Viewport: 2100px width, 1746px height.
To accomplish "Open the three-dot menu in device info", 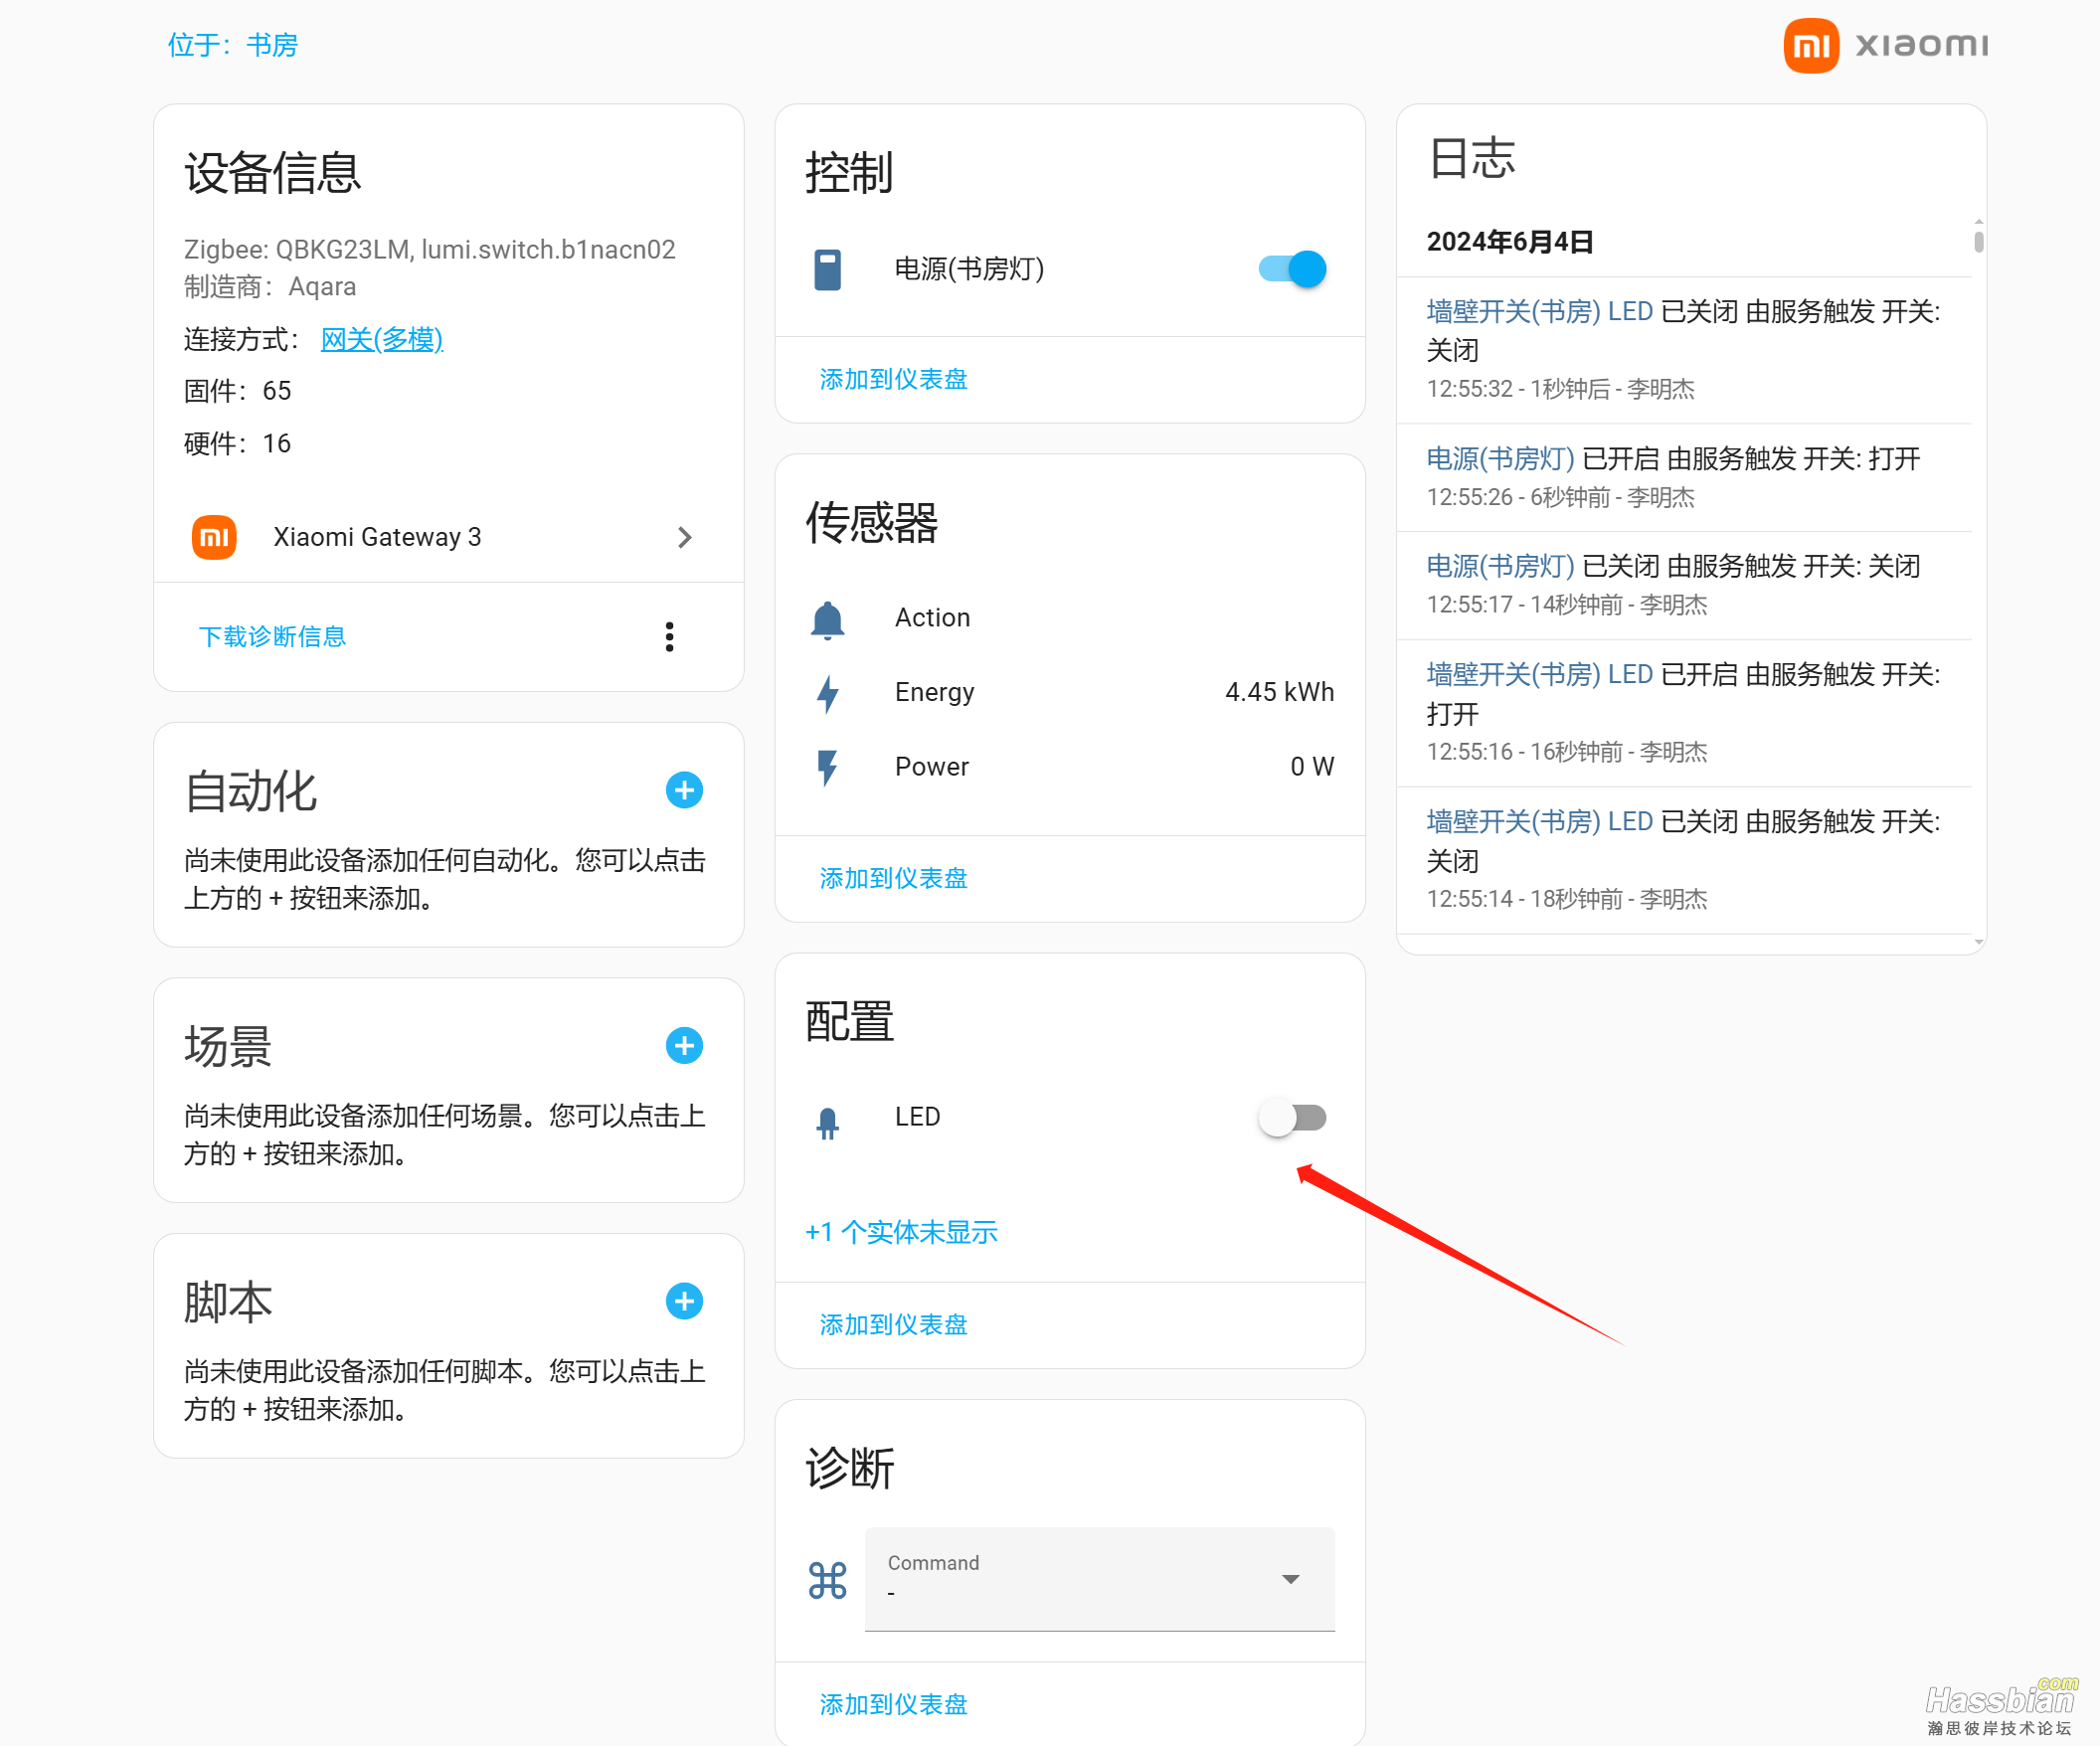I will [x=670, y=637].
